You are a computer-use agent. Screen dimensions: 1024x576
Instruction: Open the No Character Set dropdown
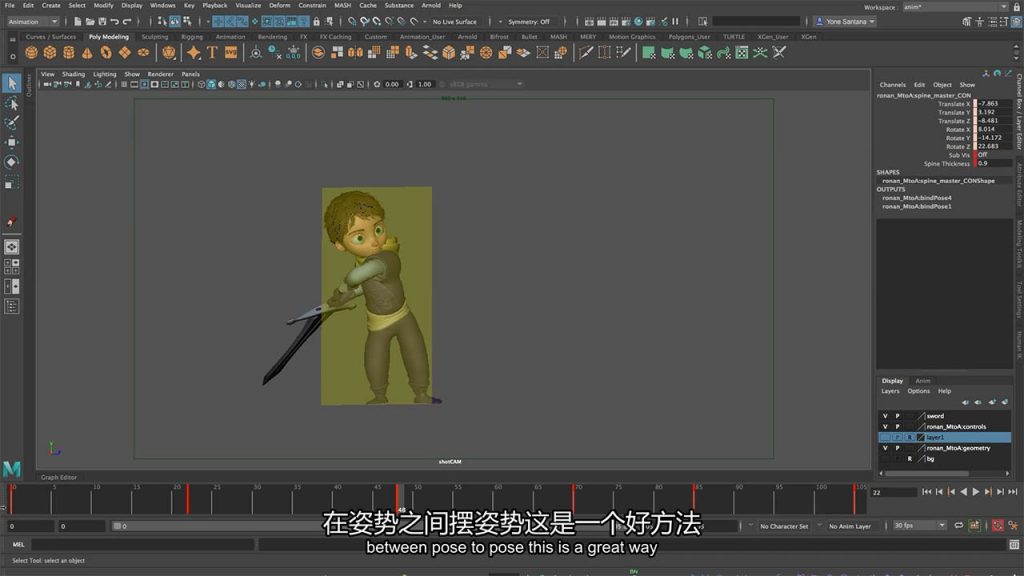point(783,526)
